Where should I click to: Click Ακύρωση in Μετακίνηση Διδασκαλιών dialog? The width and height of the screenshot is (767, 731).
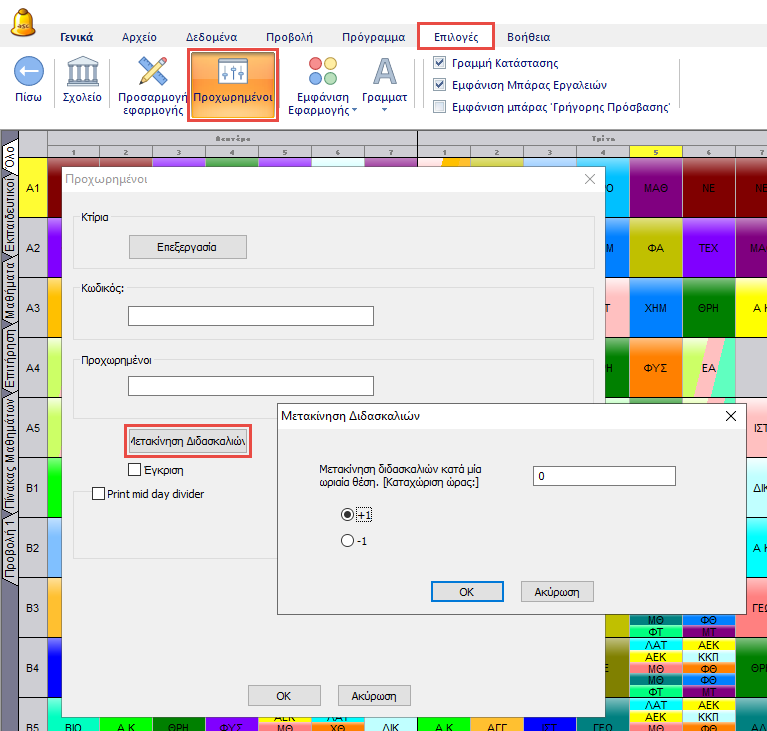(x=557, y=592)
